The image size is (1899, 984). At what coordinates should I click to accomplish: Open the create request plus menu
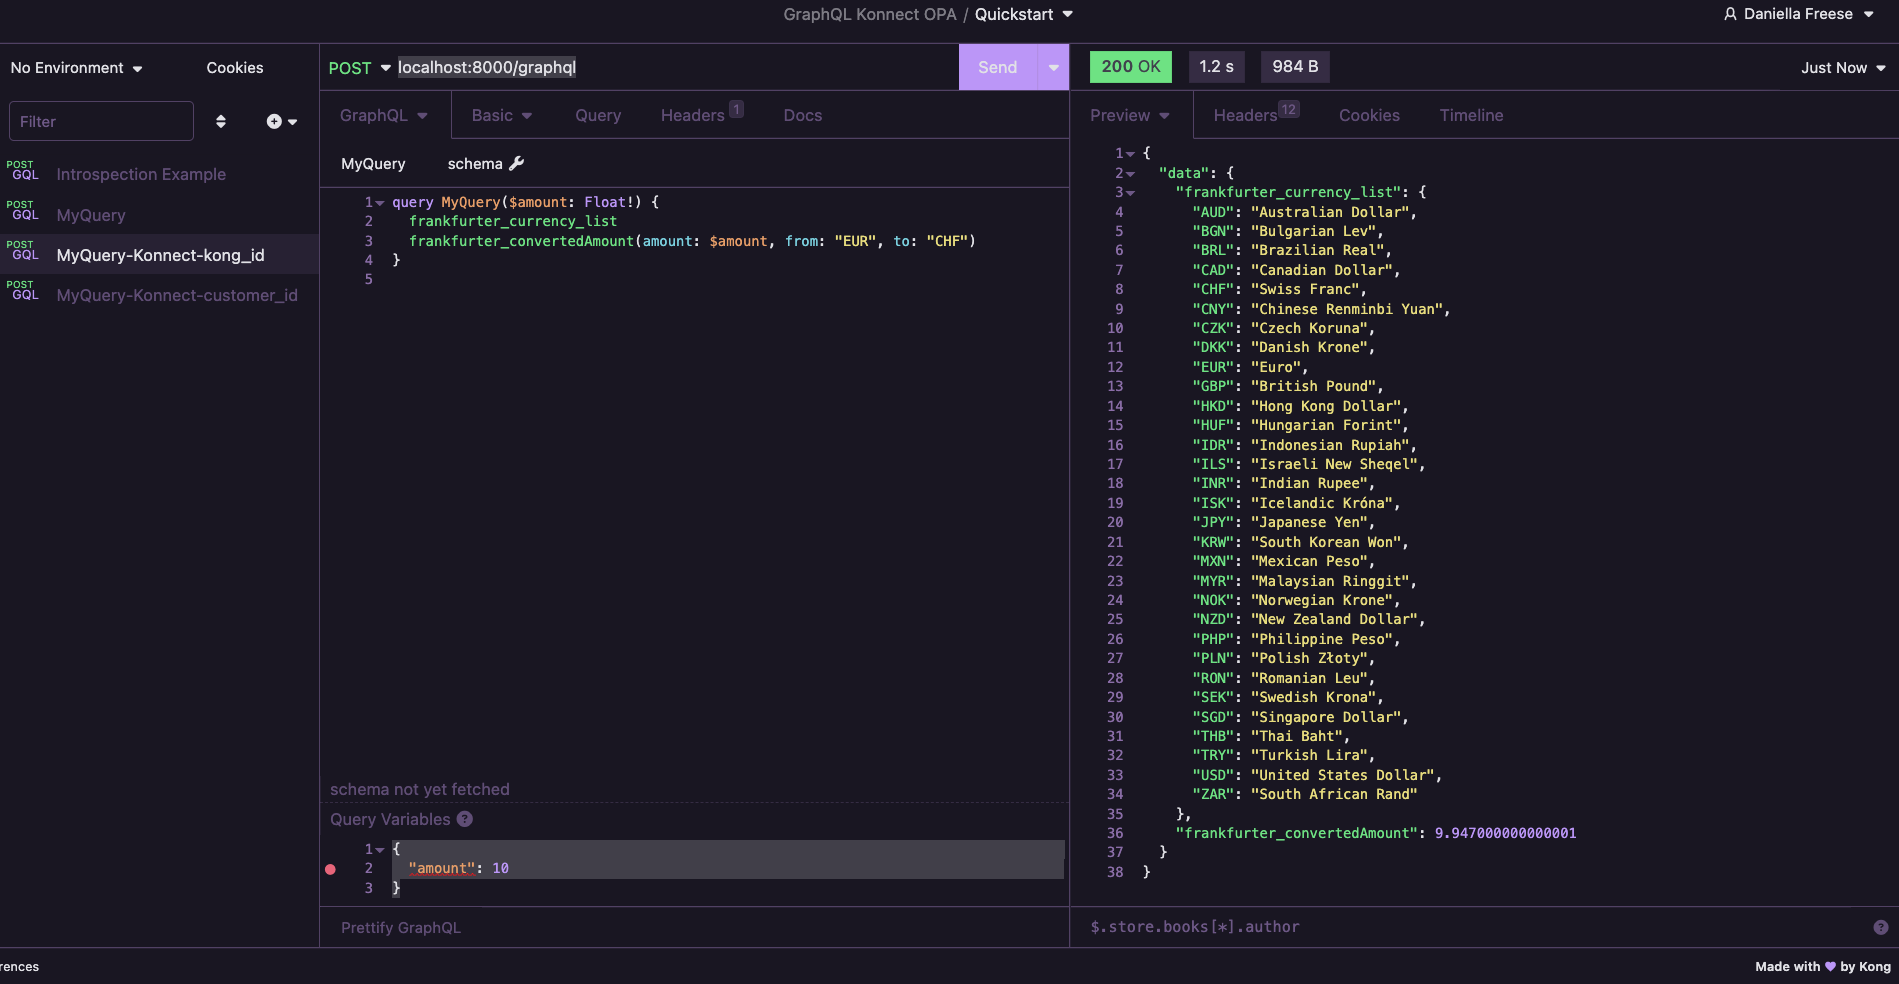click(281, 121)
